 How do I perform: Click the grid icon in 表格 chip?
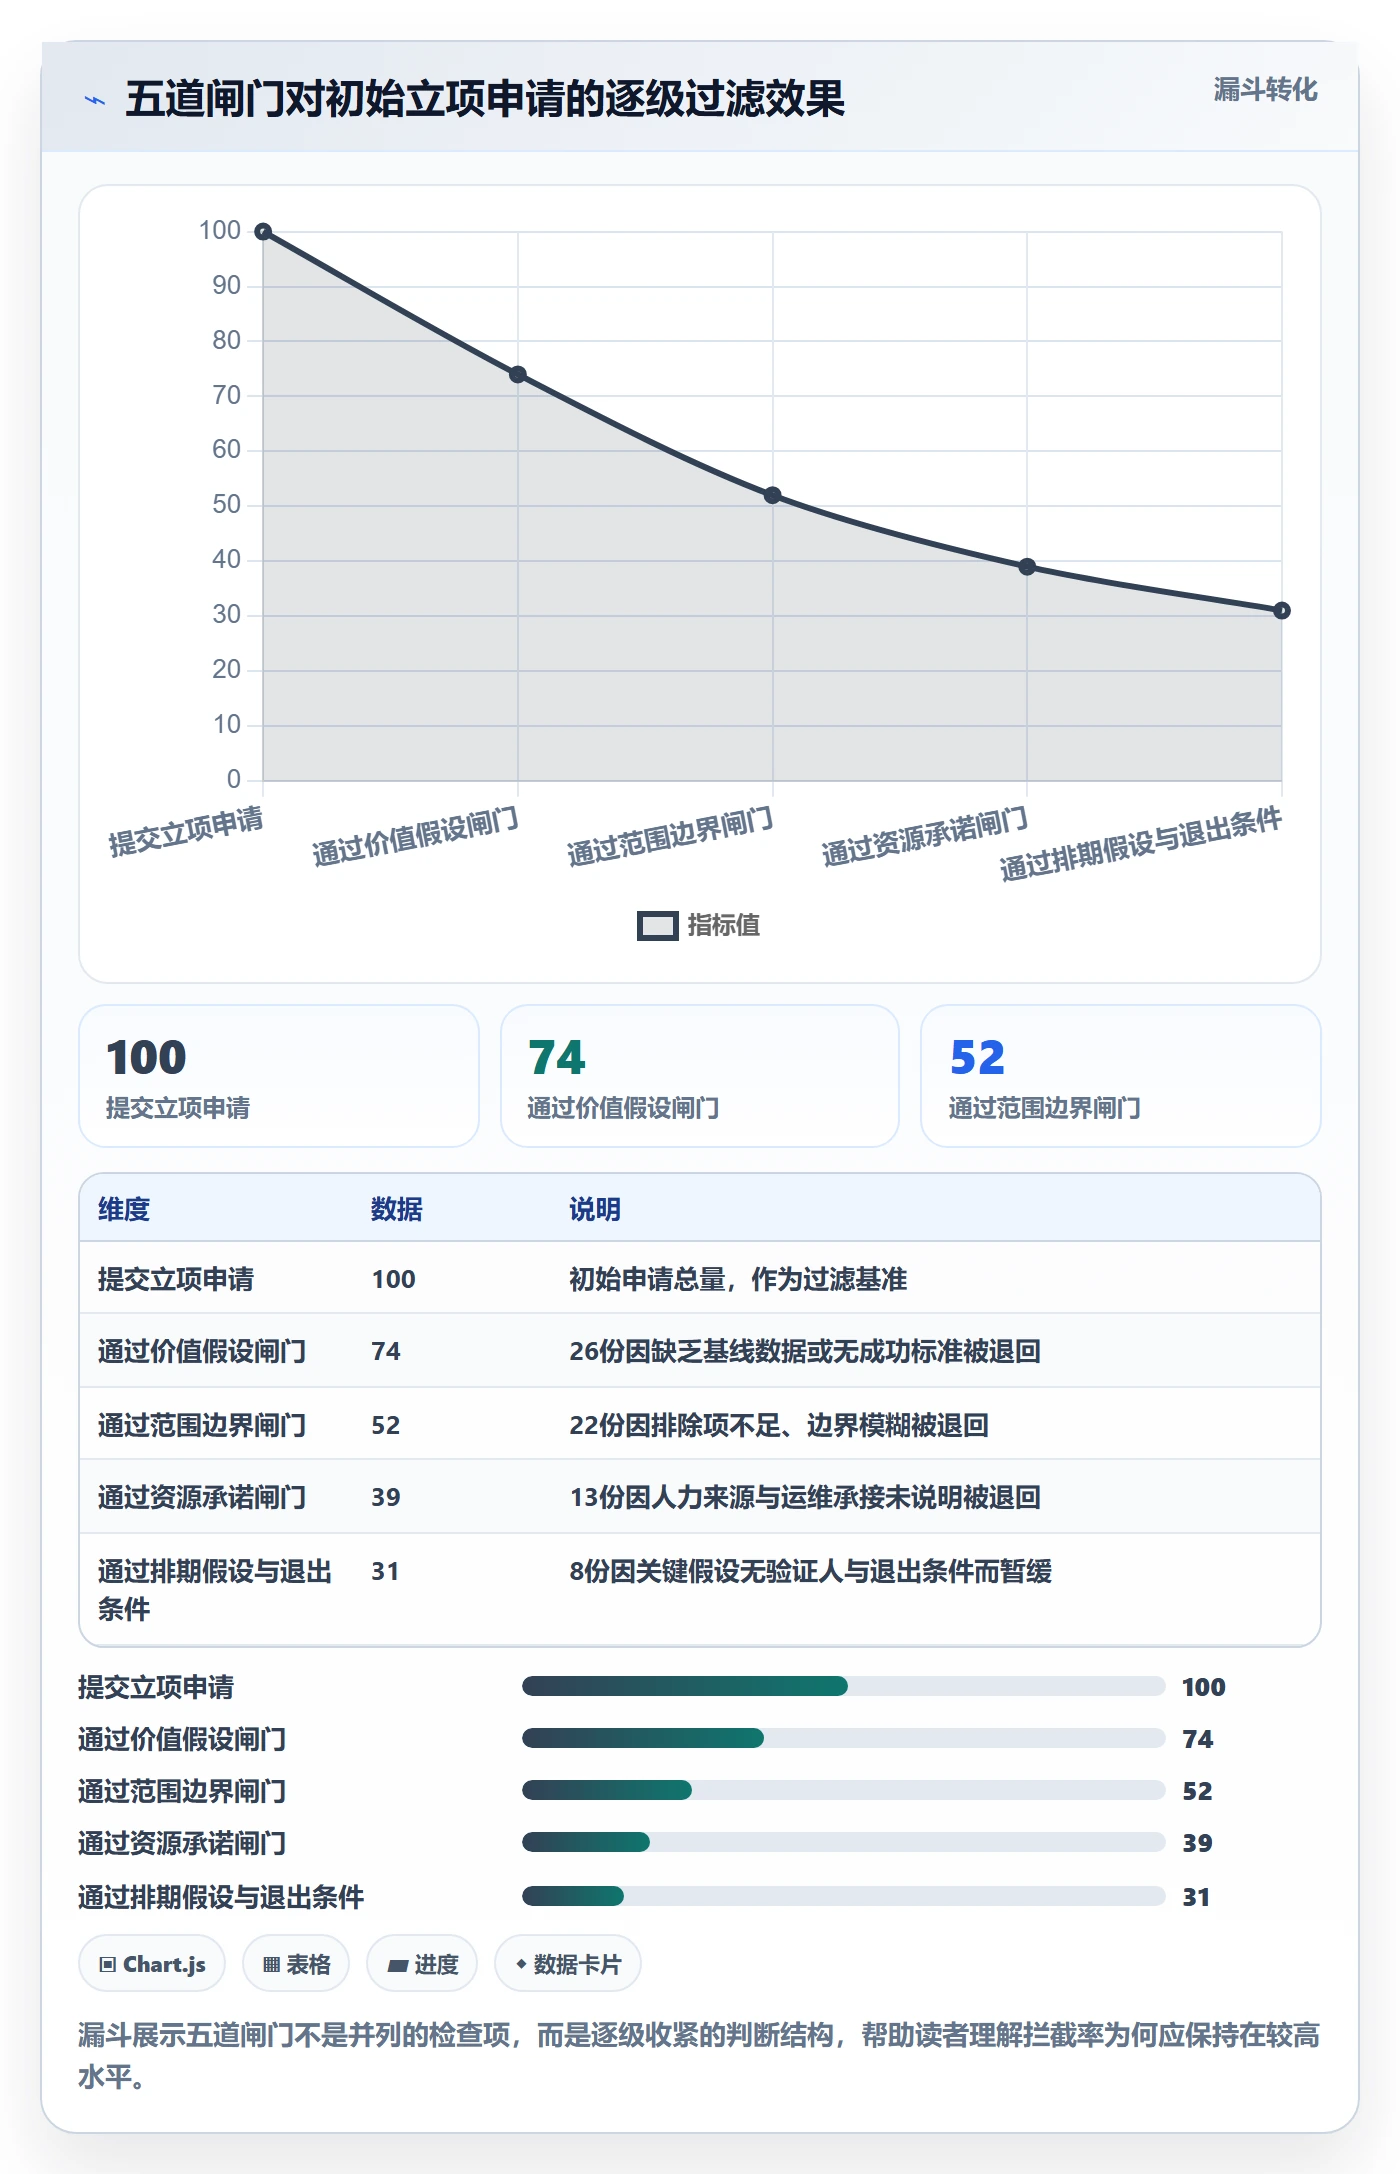point(271,1965)
